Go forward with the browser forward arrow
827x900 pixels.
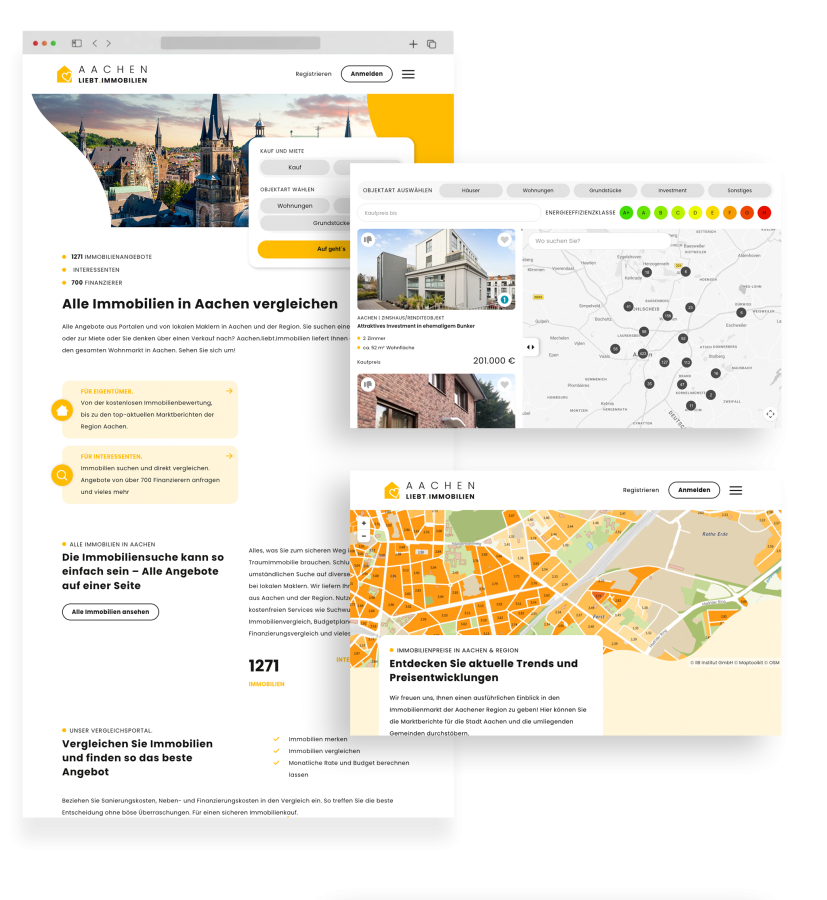coord(108,43)
